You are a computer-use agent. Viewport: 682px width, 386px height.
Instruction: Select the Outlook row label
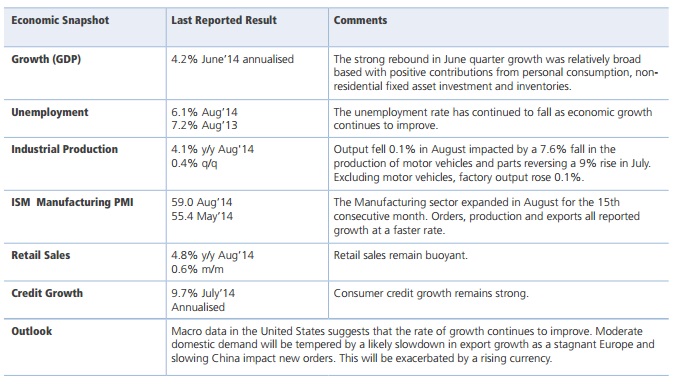click(31, 331)
